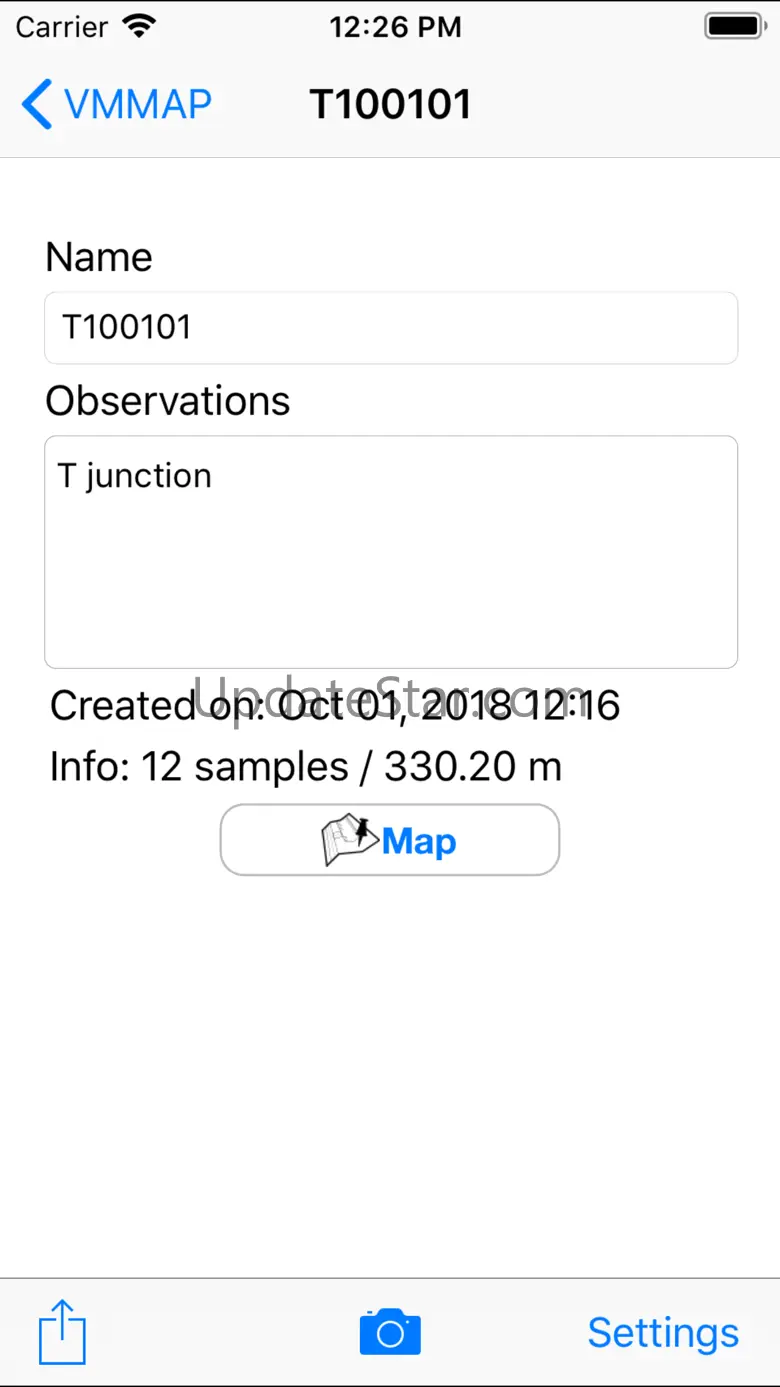Tap the Name field label
Screen dimensions: 780x1387
pos(99,257)
